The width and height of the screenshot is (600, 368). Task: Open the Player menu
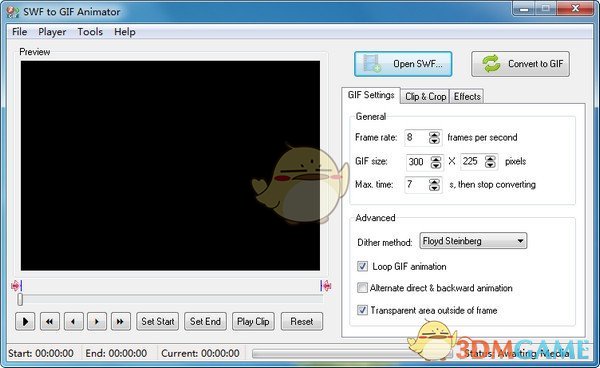pos(52,32)
